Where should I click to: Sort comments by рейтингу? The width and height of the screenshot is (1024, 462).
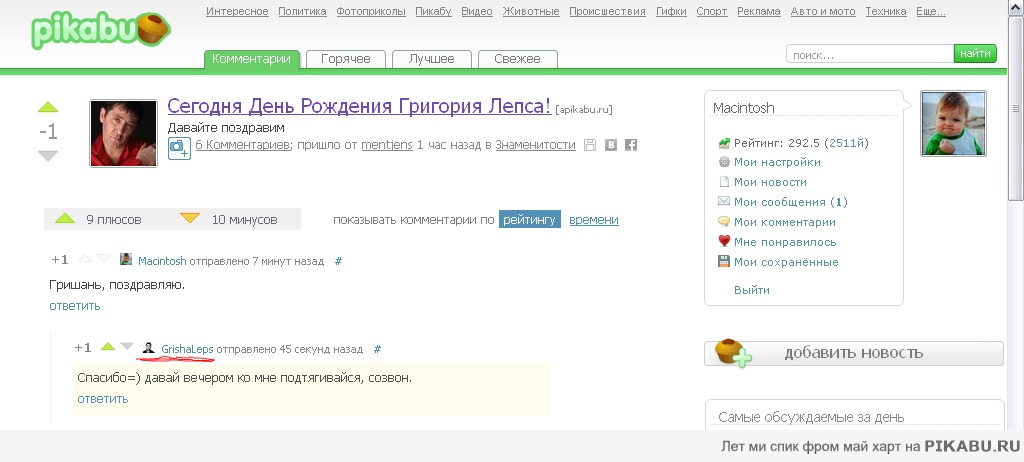pos(530,220)
